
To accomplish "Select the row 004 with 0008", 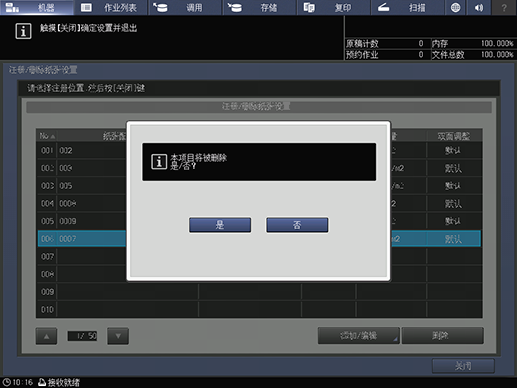I will 259,203.
